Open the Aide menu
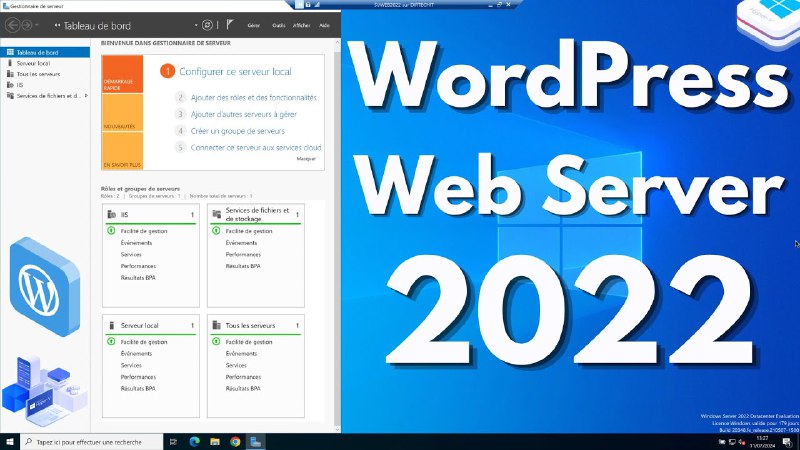Image resolution: width=800 pixels, height=450 pixels. point(324,25)
